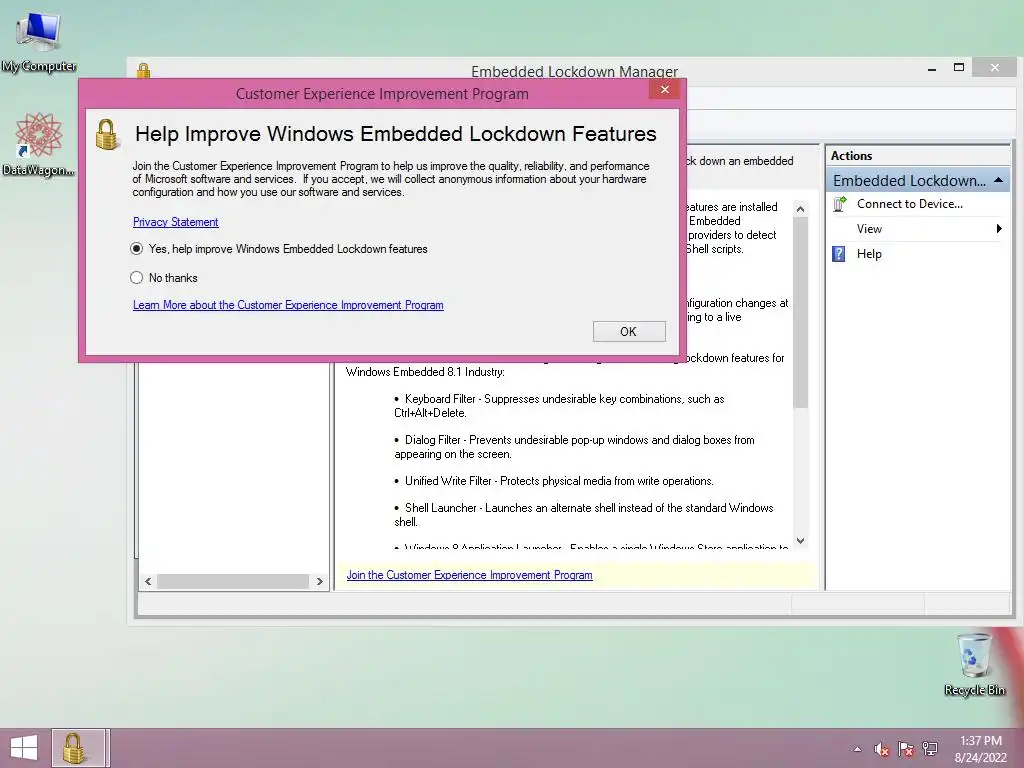The height and width of the screenshot is (768, 1024).
Task: Click the 'Unified Write Filter' description line
Action: tap(554, 481)
